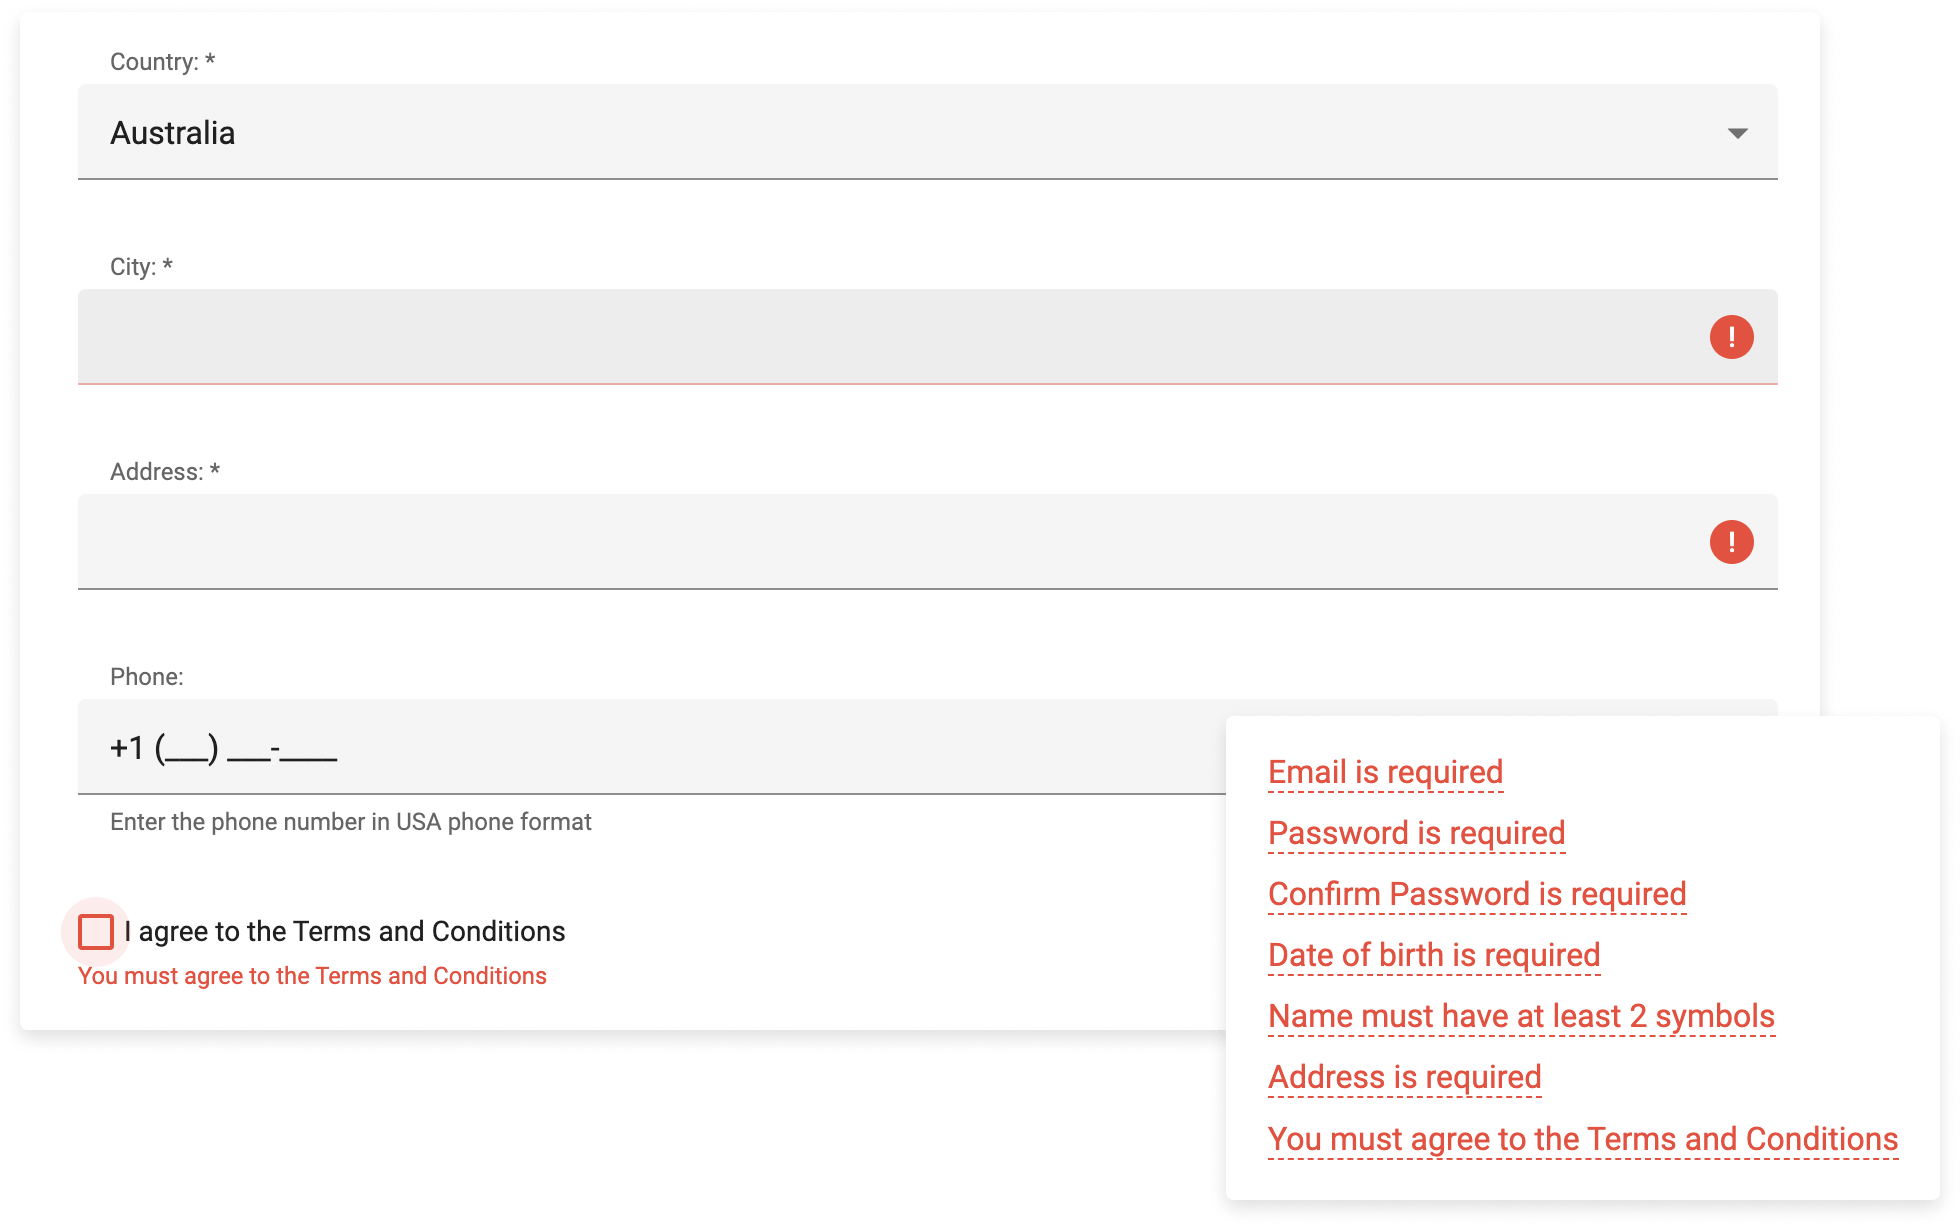Expand the Australia country picker
The image size is (1960, 1228).
(900, 132)
